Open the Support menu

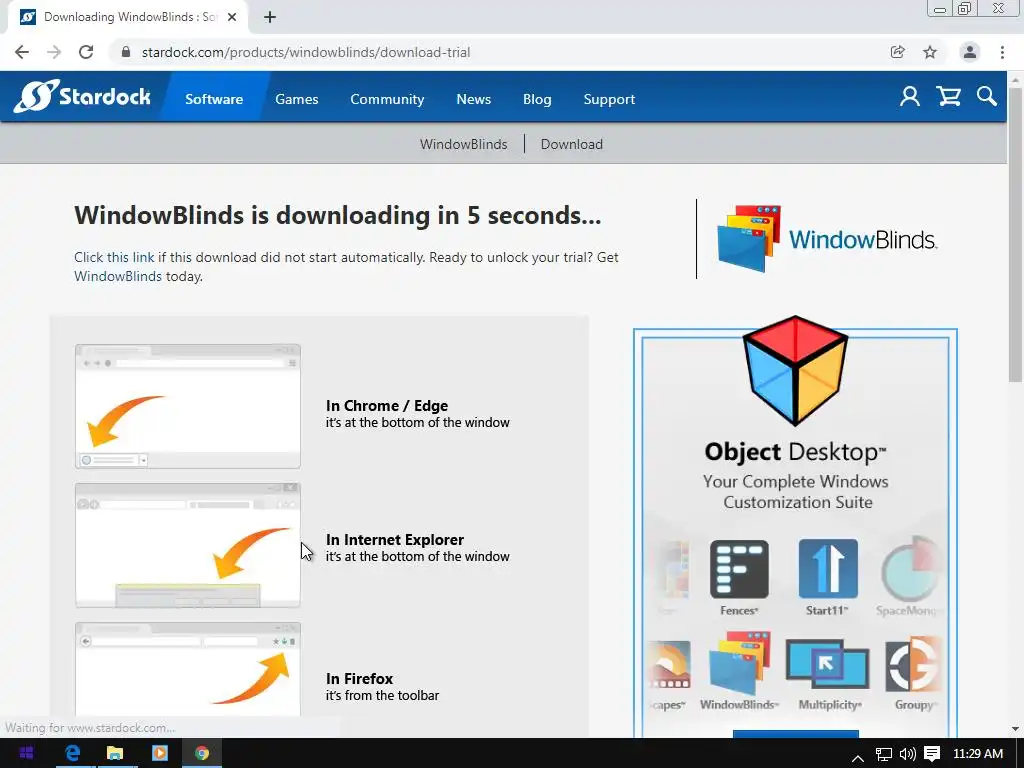pos(609,99)
